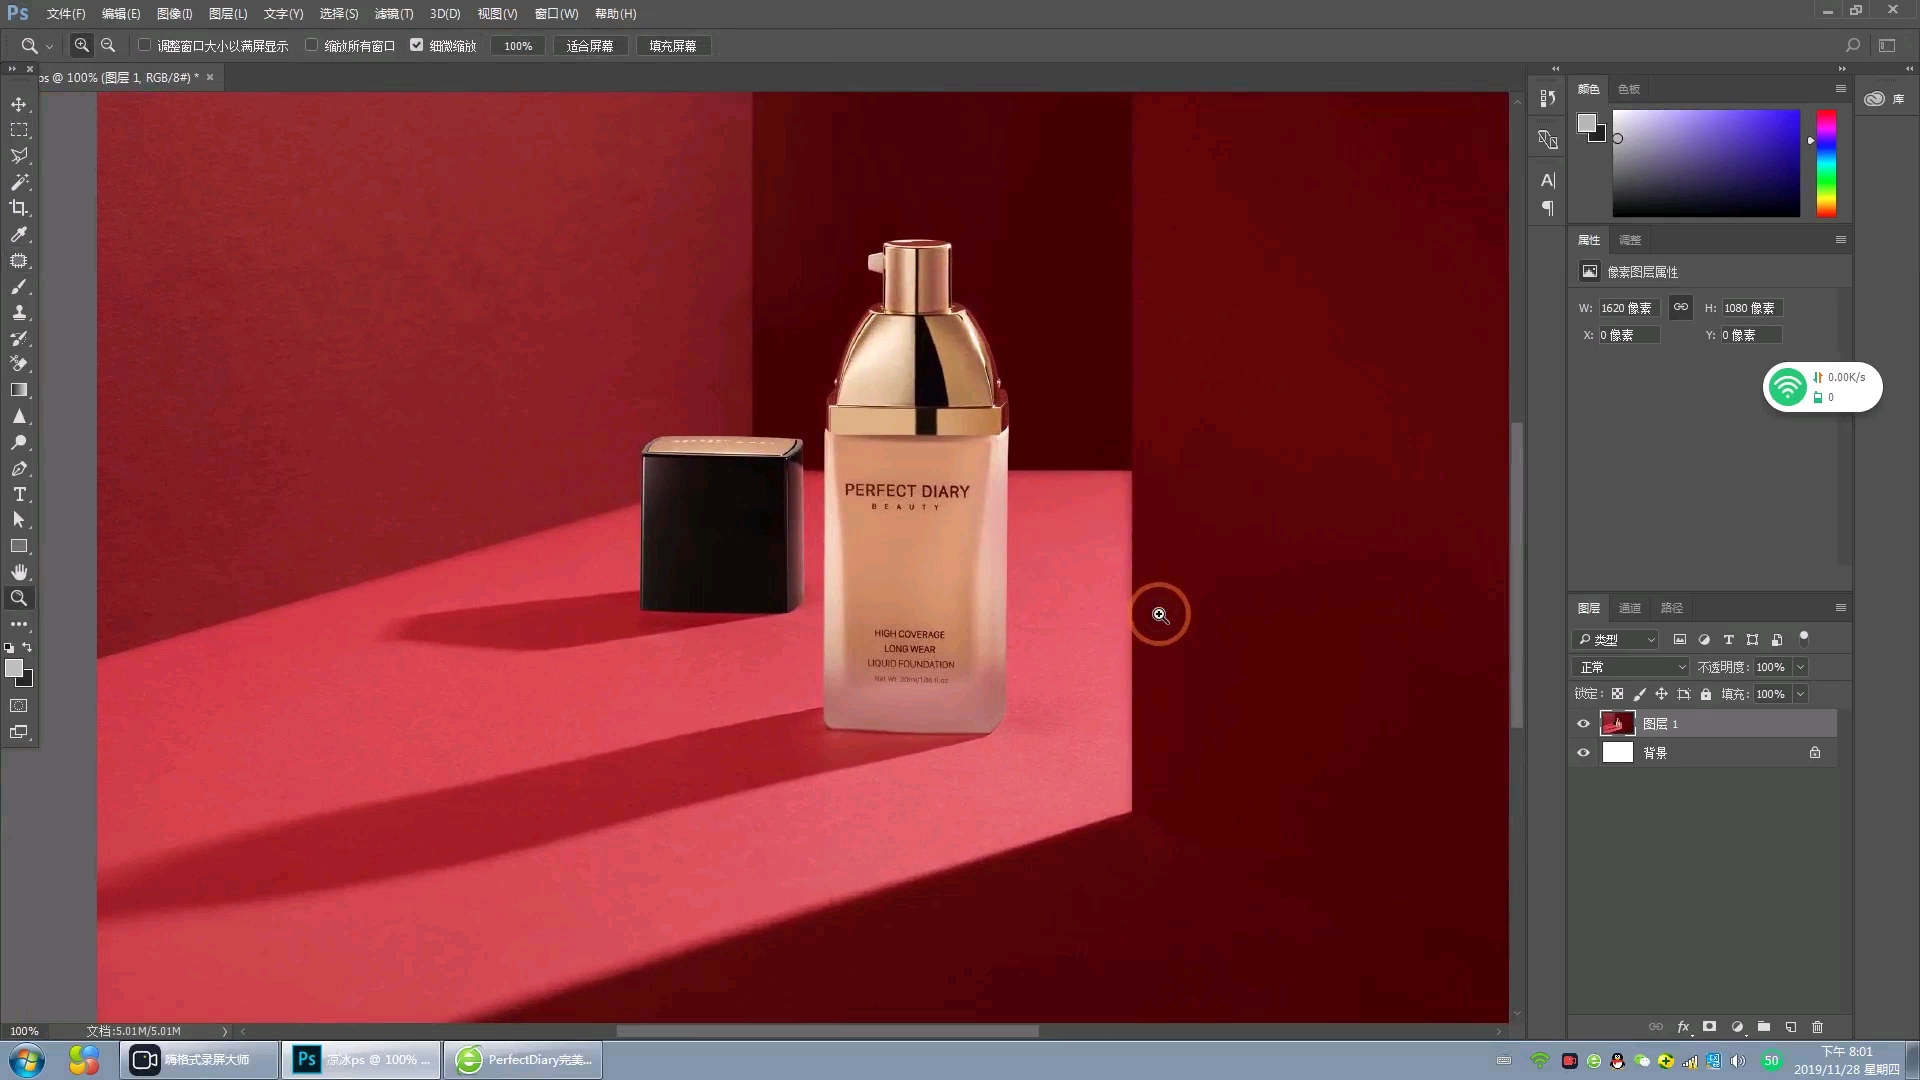Open Windows Start menu
The width and height of the screenshot is (1920, 1080).
click(27, 1060)
